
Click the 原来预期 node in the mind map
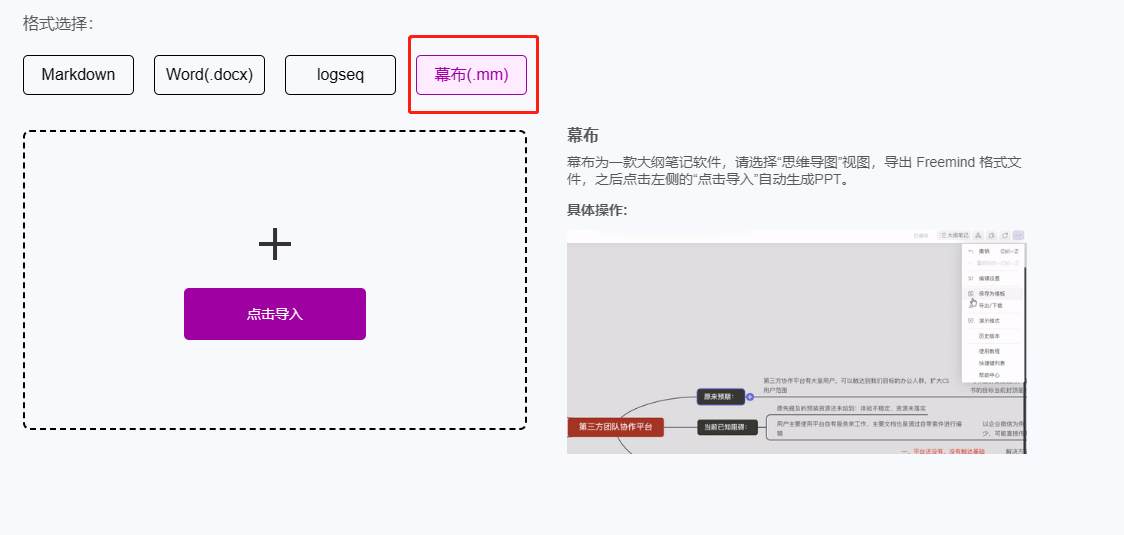720,396
